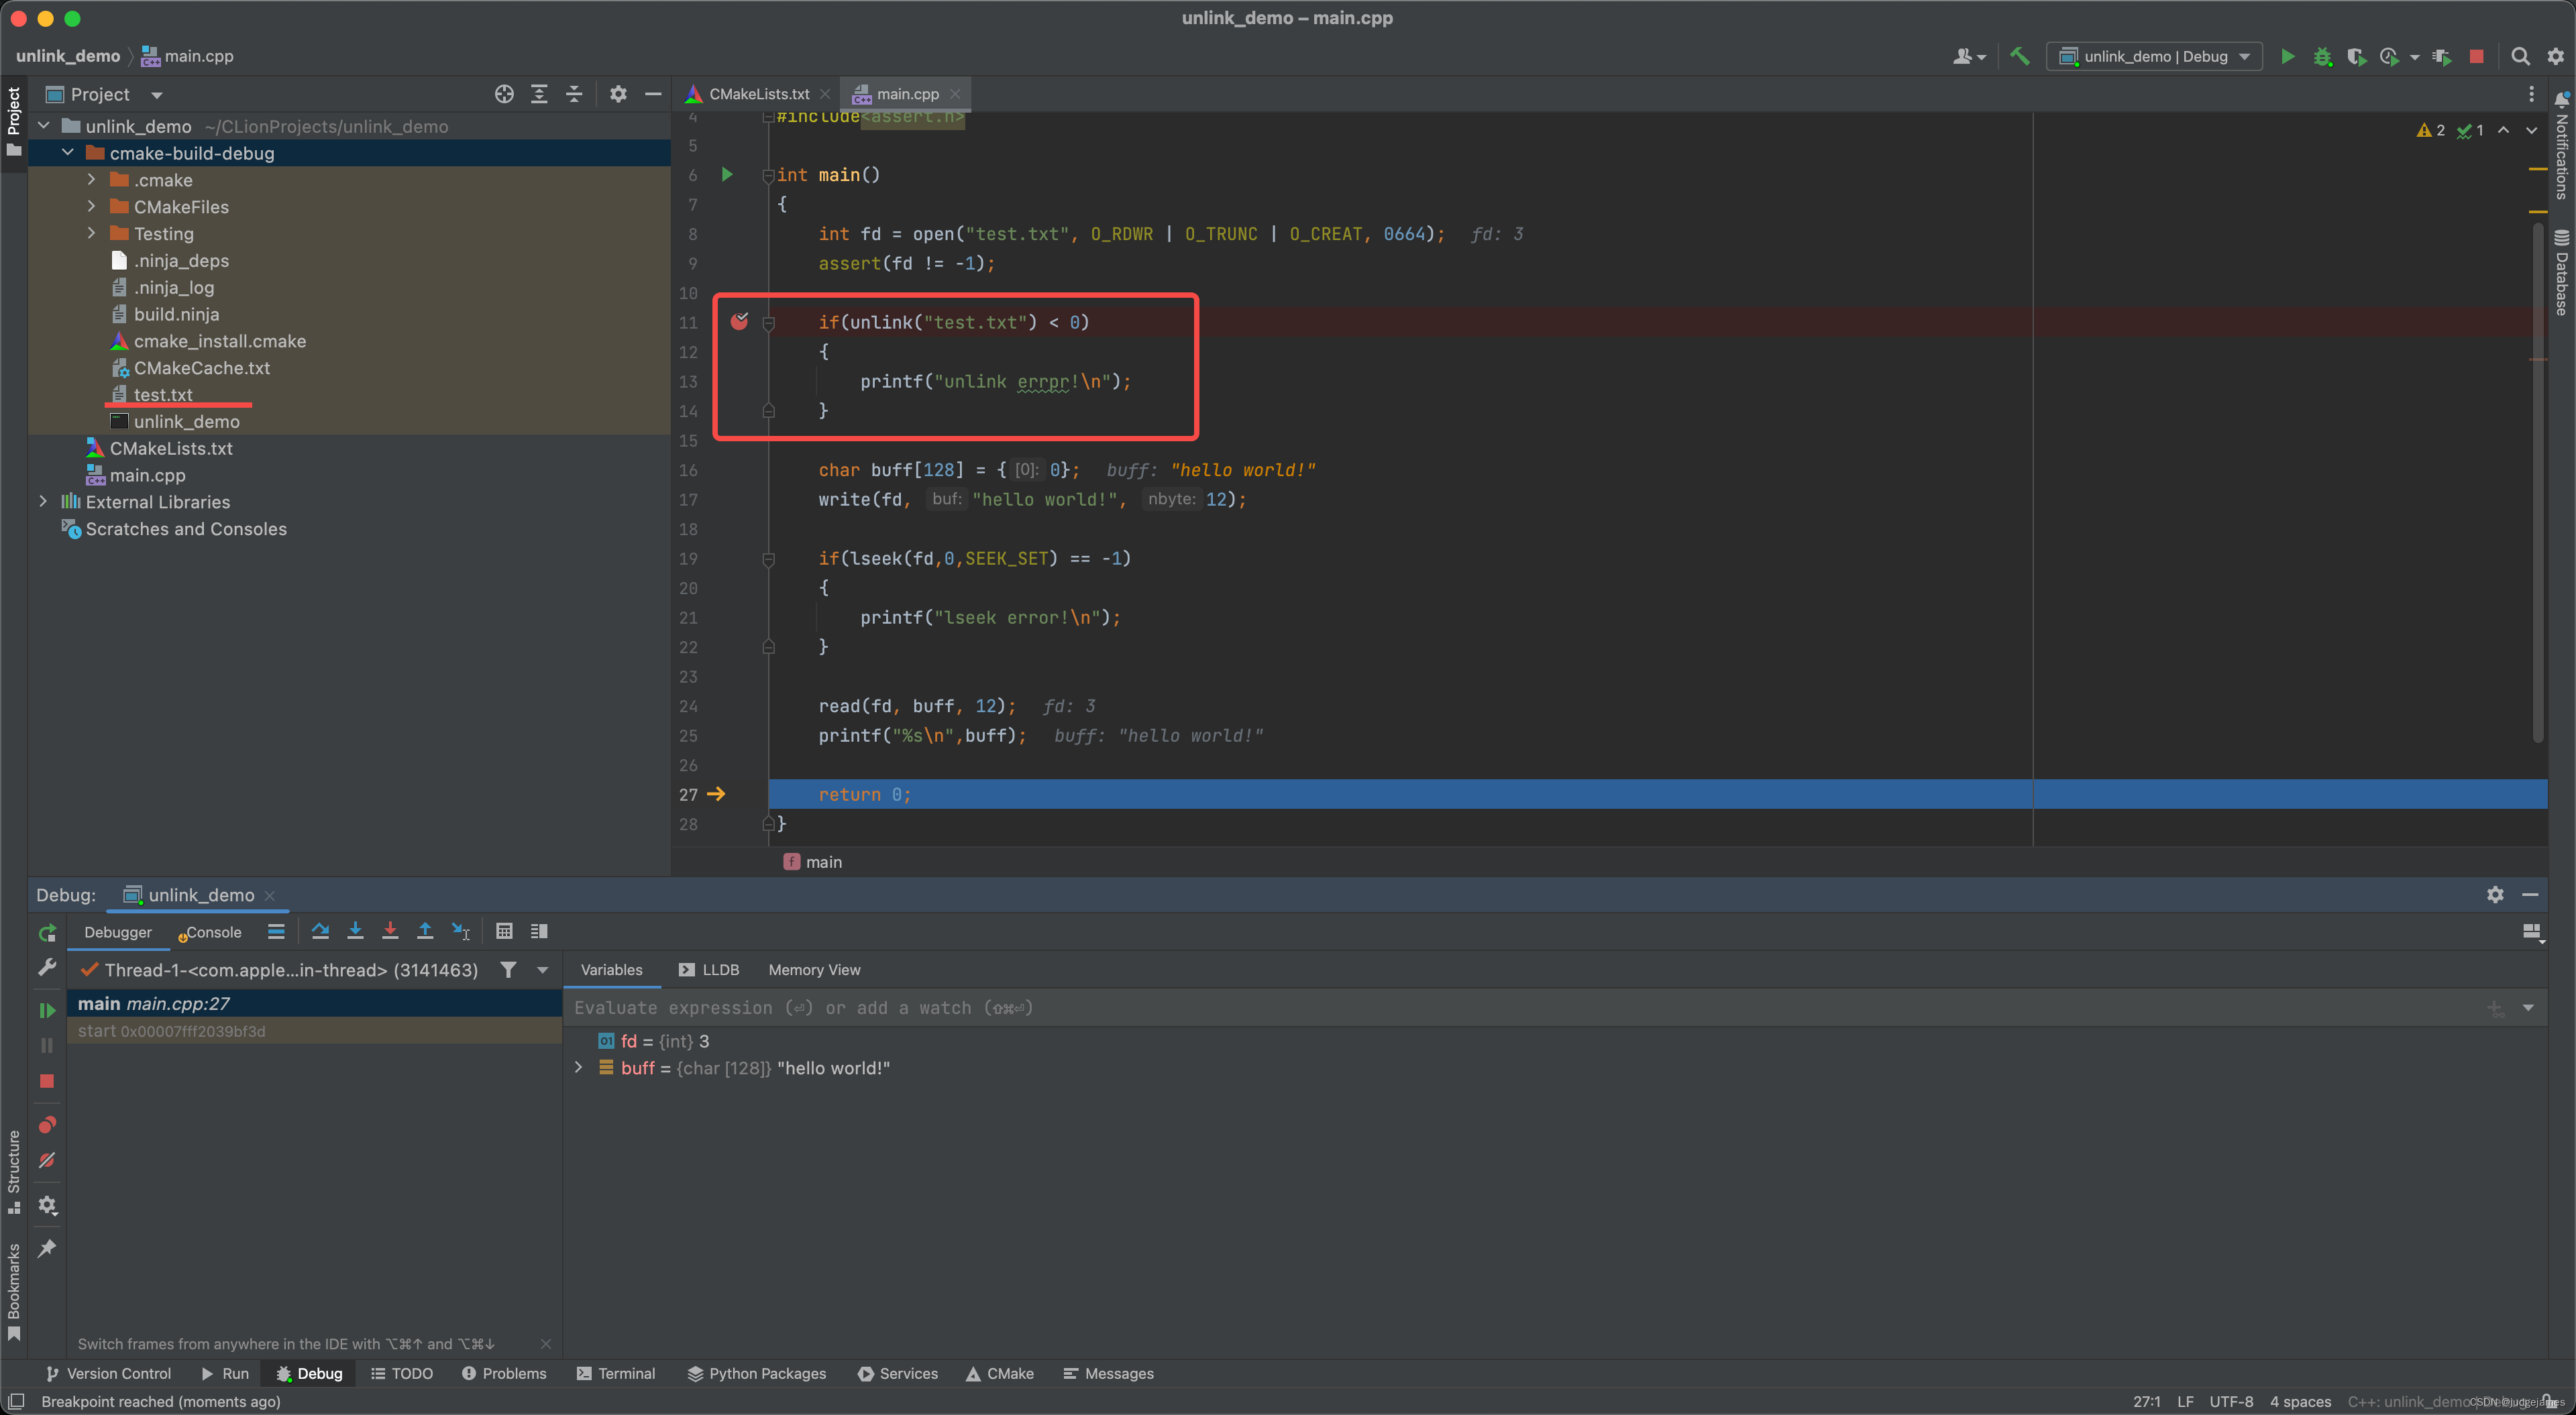Image resolution: width=2576 pixels, height=1415 pixels.
Task: Open Project panel options gear
Action: pos(618,94)
